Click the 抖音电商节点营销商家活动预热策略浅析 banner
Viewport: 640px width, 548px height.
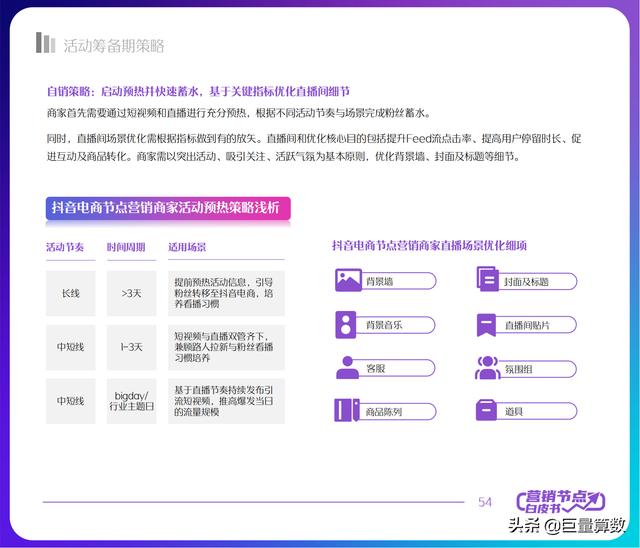(x=168, y=208)
